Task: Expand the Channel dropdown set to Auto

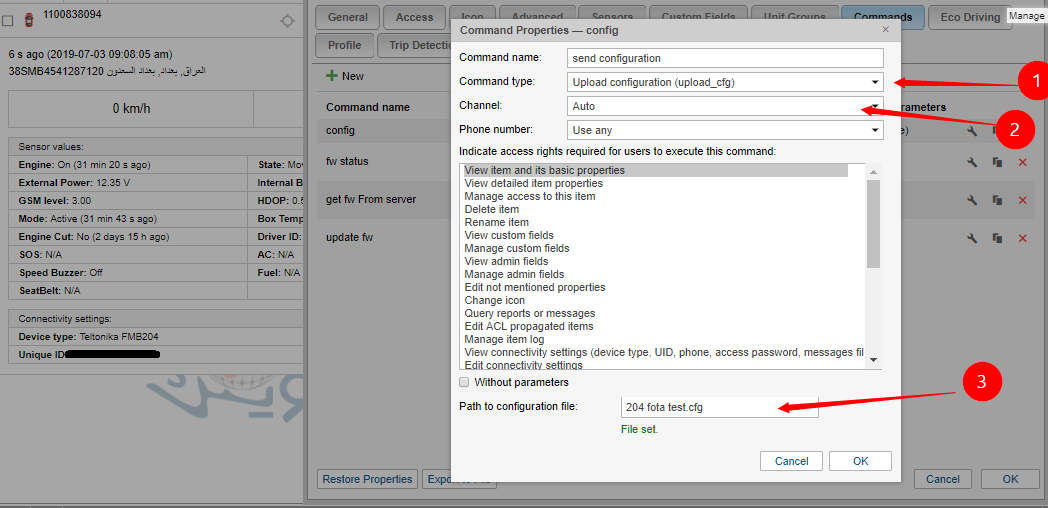Action: [725, 106]
